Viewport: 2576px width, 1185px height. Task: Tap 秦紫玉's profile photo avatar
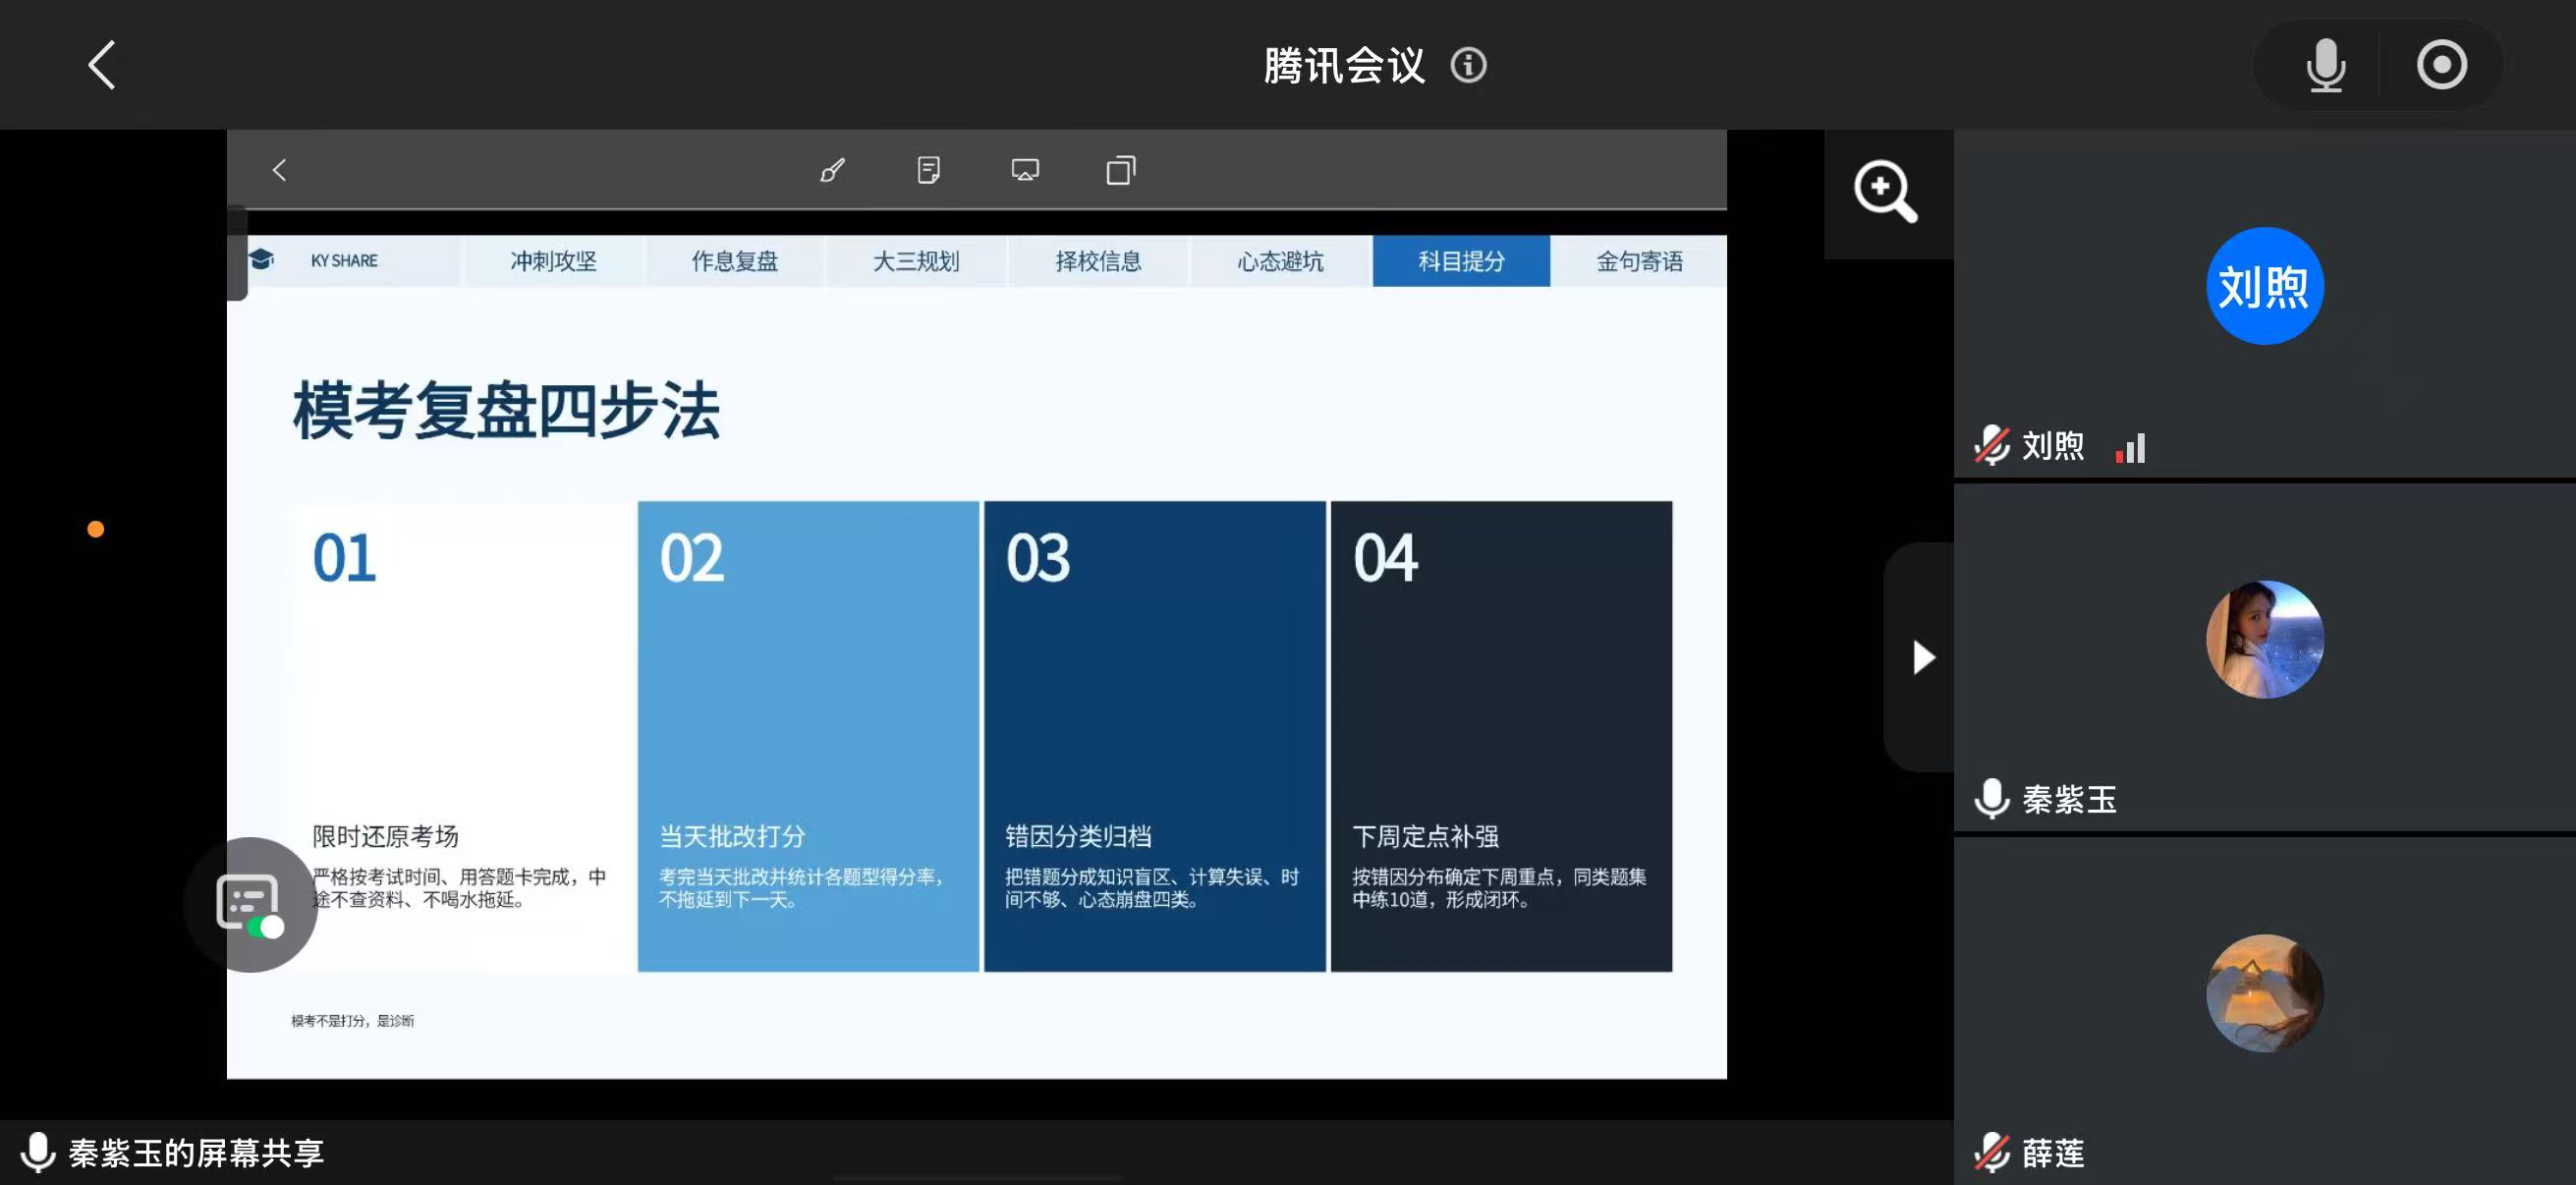tap(2265, 639)
